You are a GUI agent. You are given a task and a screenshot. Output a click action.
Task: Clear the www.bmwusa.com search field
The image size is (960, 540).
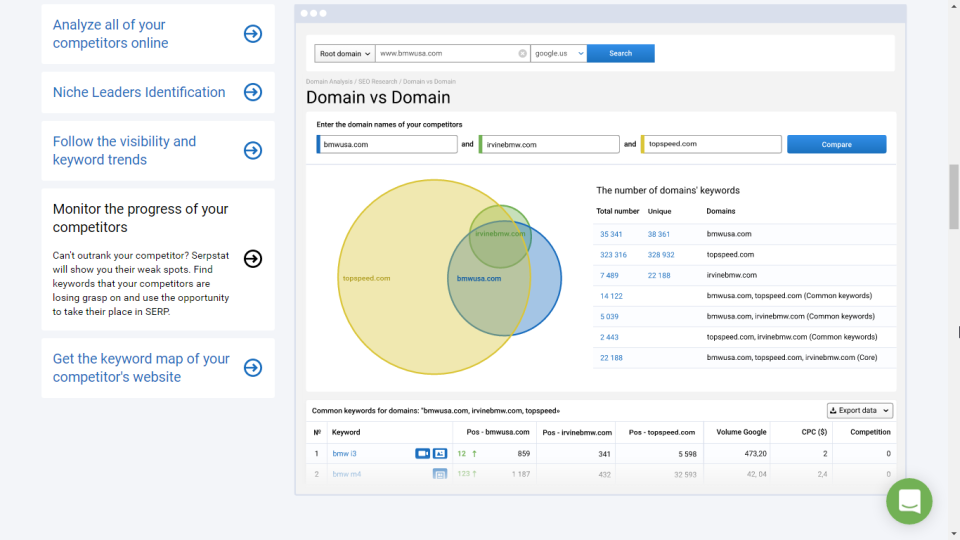point(522,54)
